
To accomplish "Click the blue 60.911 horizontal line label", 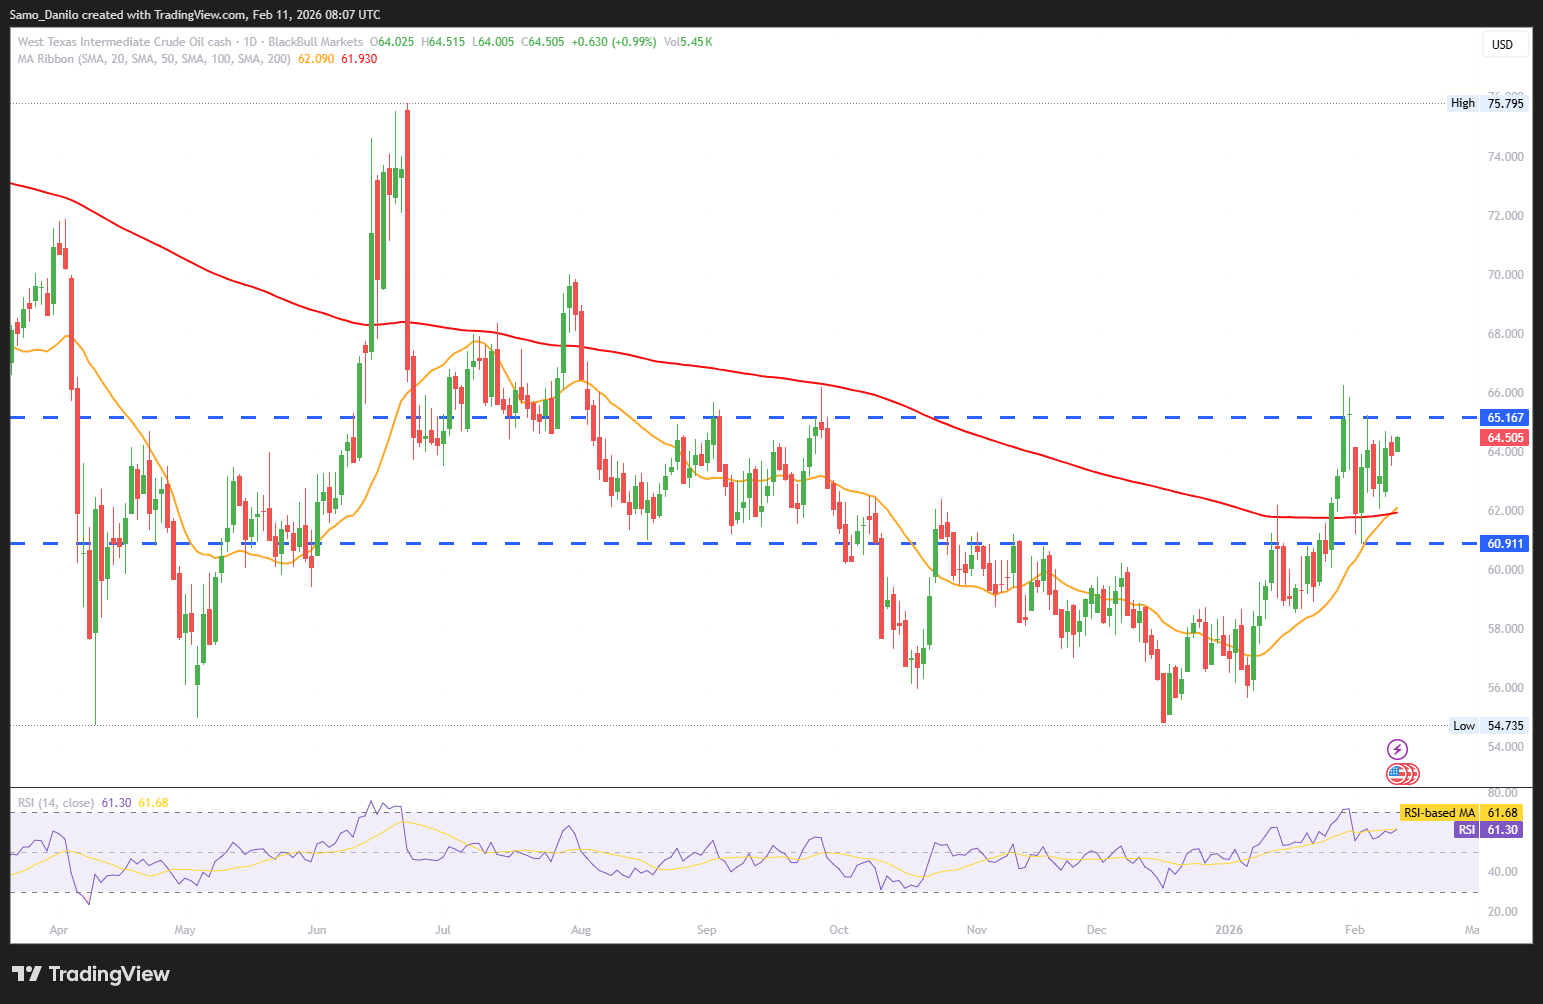I will coord(1505,544).
